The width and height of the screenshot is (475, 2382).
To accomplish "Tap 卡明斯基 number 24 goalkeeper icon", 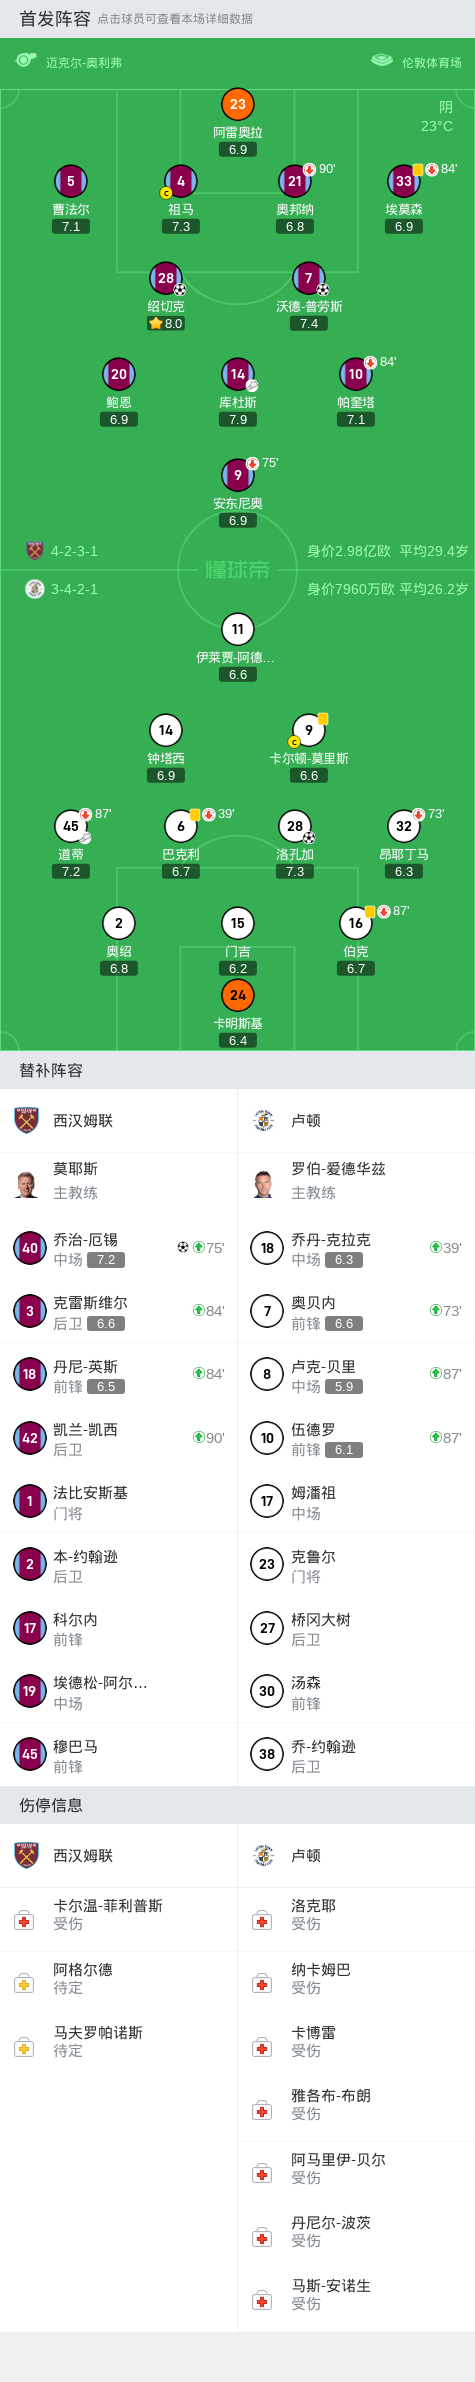I will [237, 995].
